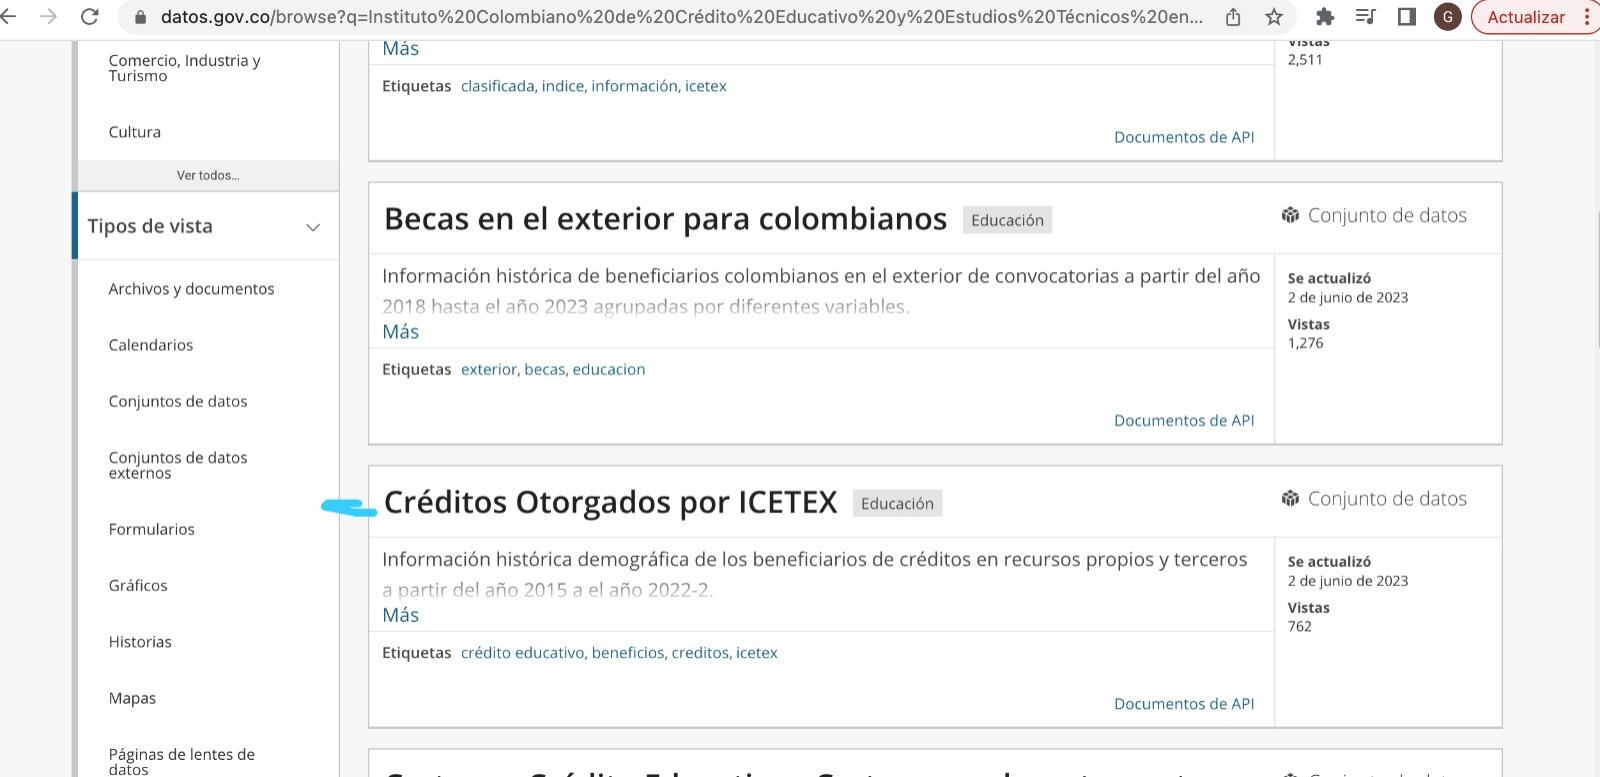Click the clasificada tag
This screenshot has height=777, width=1600.
click(x=497, y=86)
